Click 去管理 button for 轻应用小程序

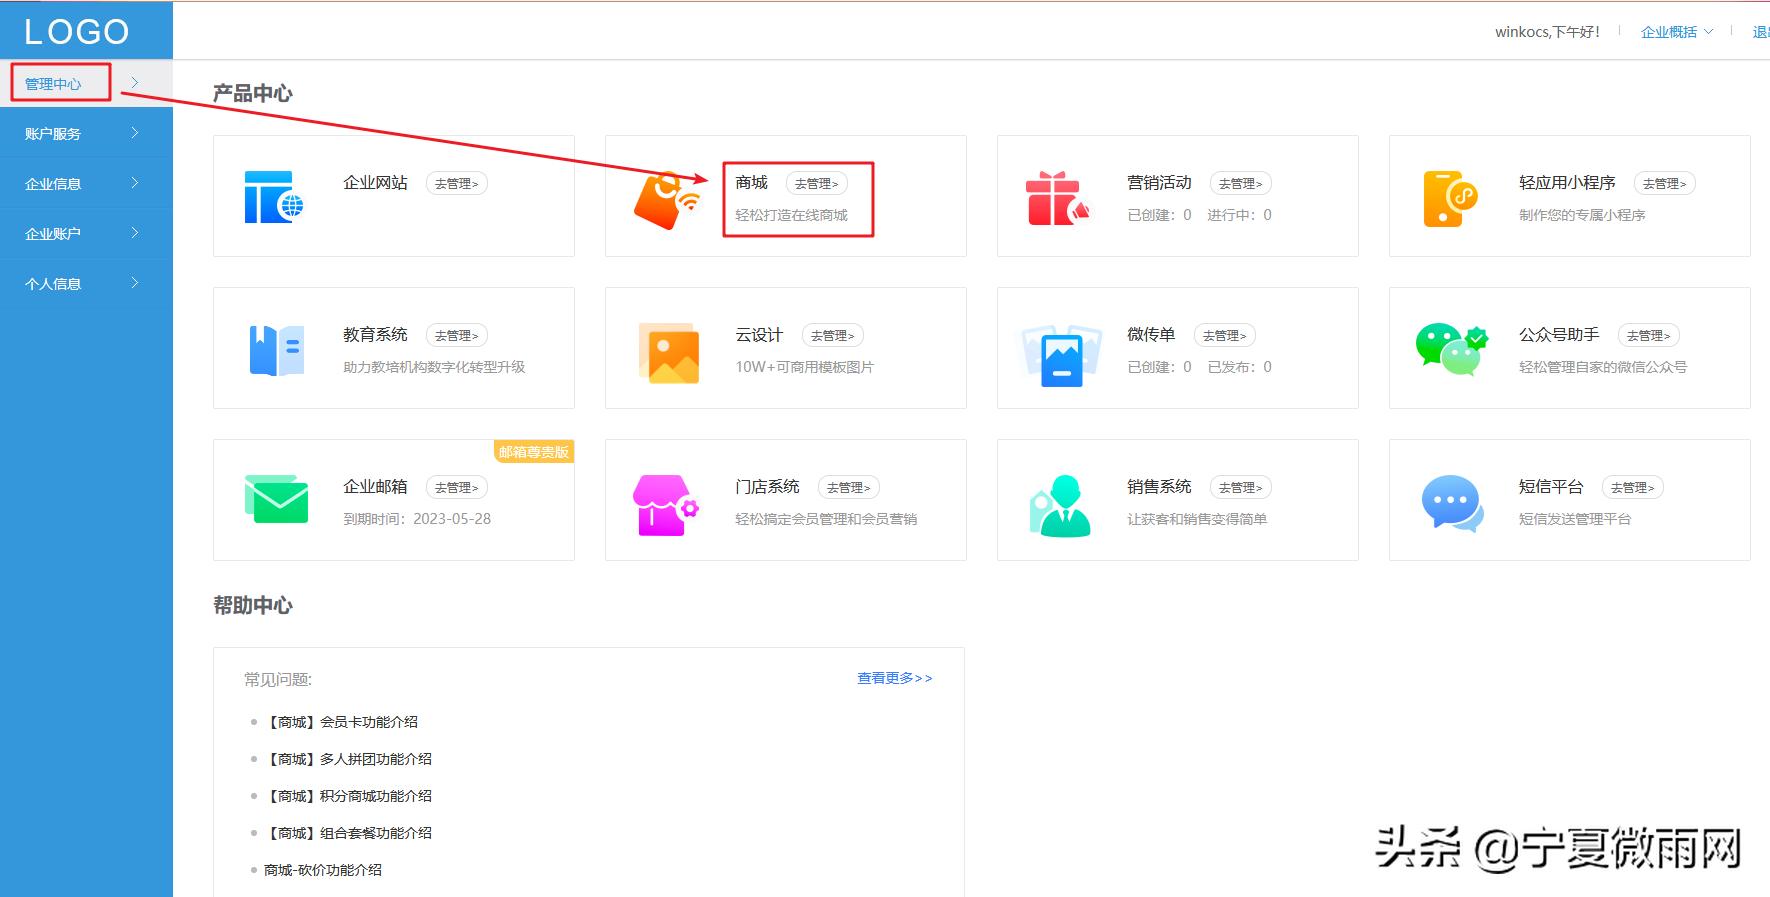pyautogui.click(x=1665, y=184)
